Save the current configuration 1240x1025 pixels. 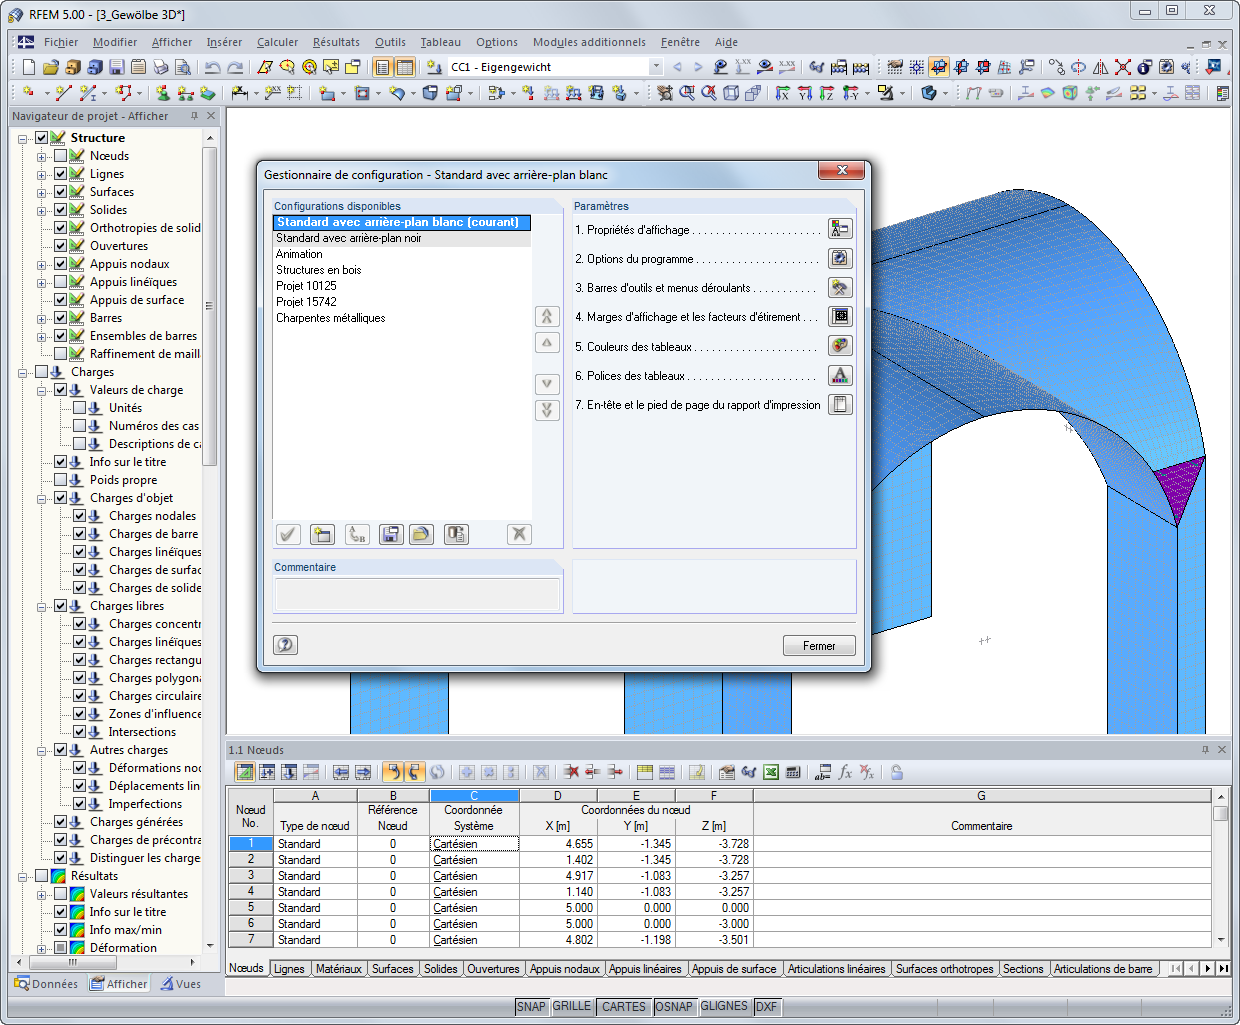click(x=391, y=534)
